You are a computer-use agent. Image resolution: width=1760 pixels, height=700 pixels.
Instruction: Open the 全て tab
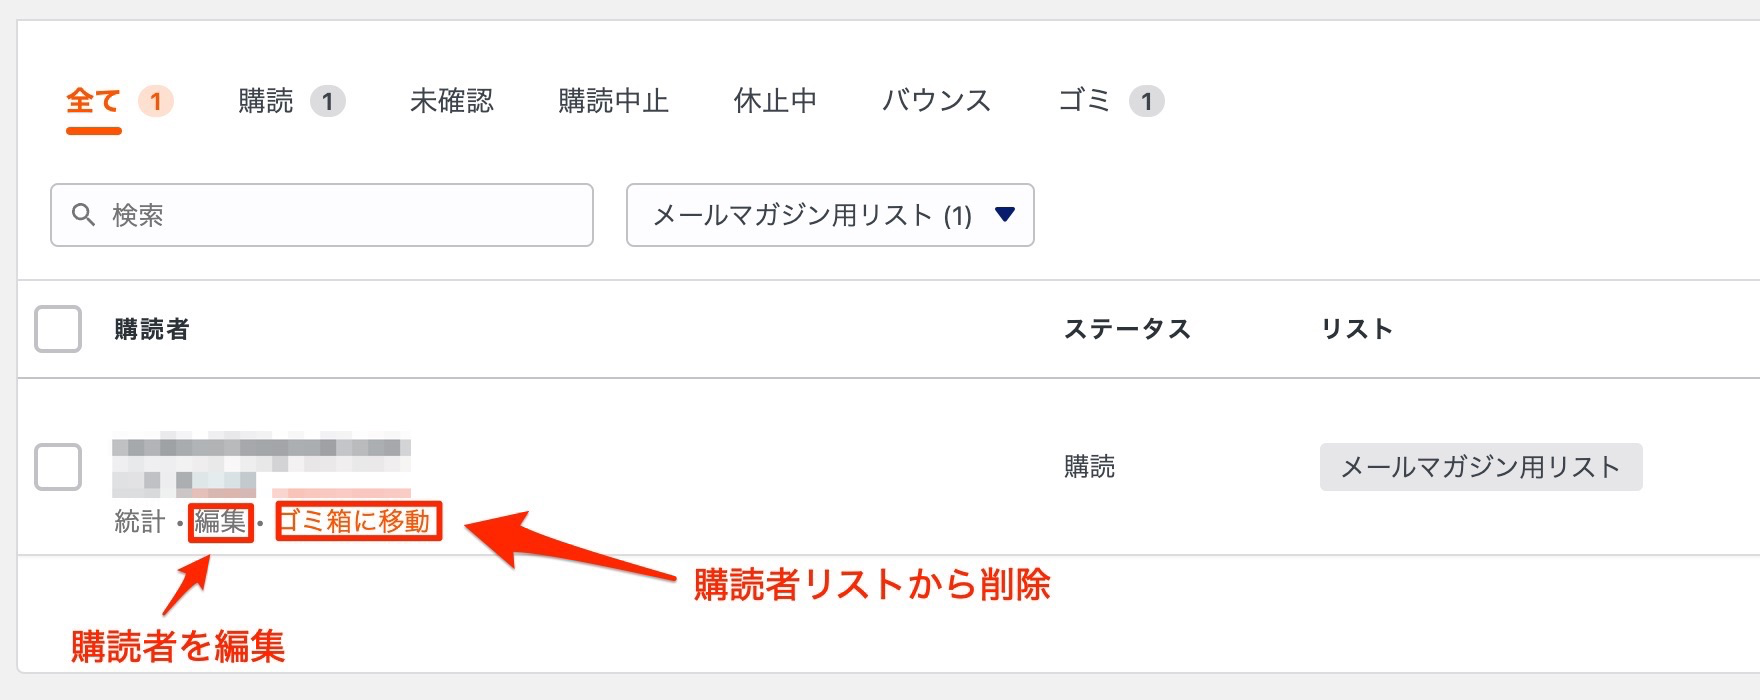point(93,101)
